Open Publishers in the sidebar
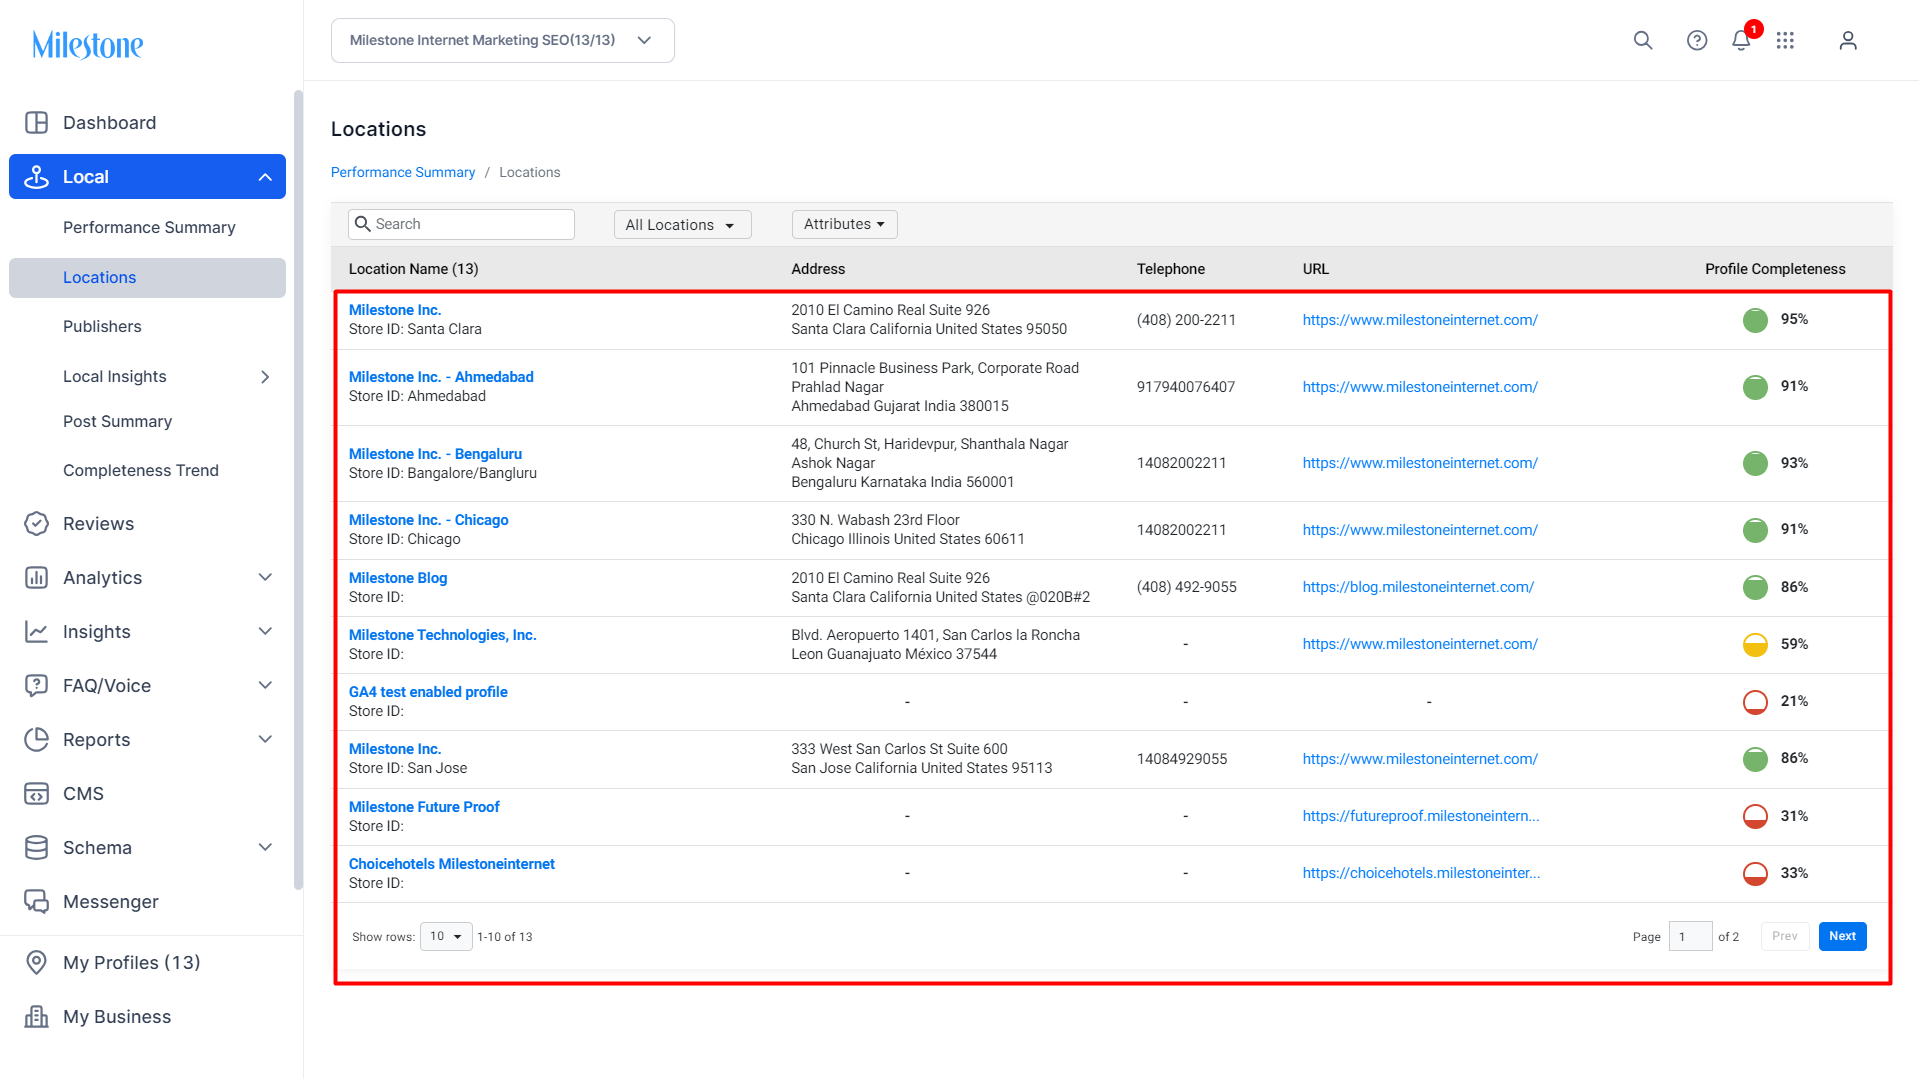Screen dimensions: 1919x1079 (x=102, y=327)
